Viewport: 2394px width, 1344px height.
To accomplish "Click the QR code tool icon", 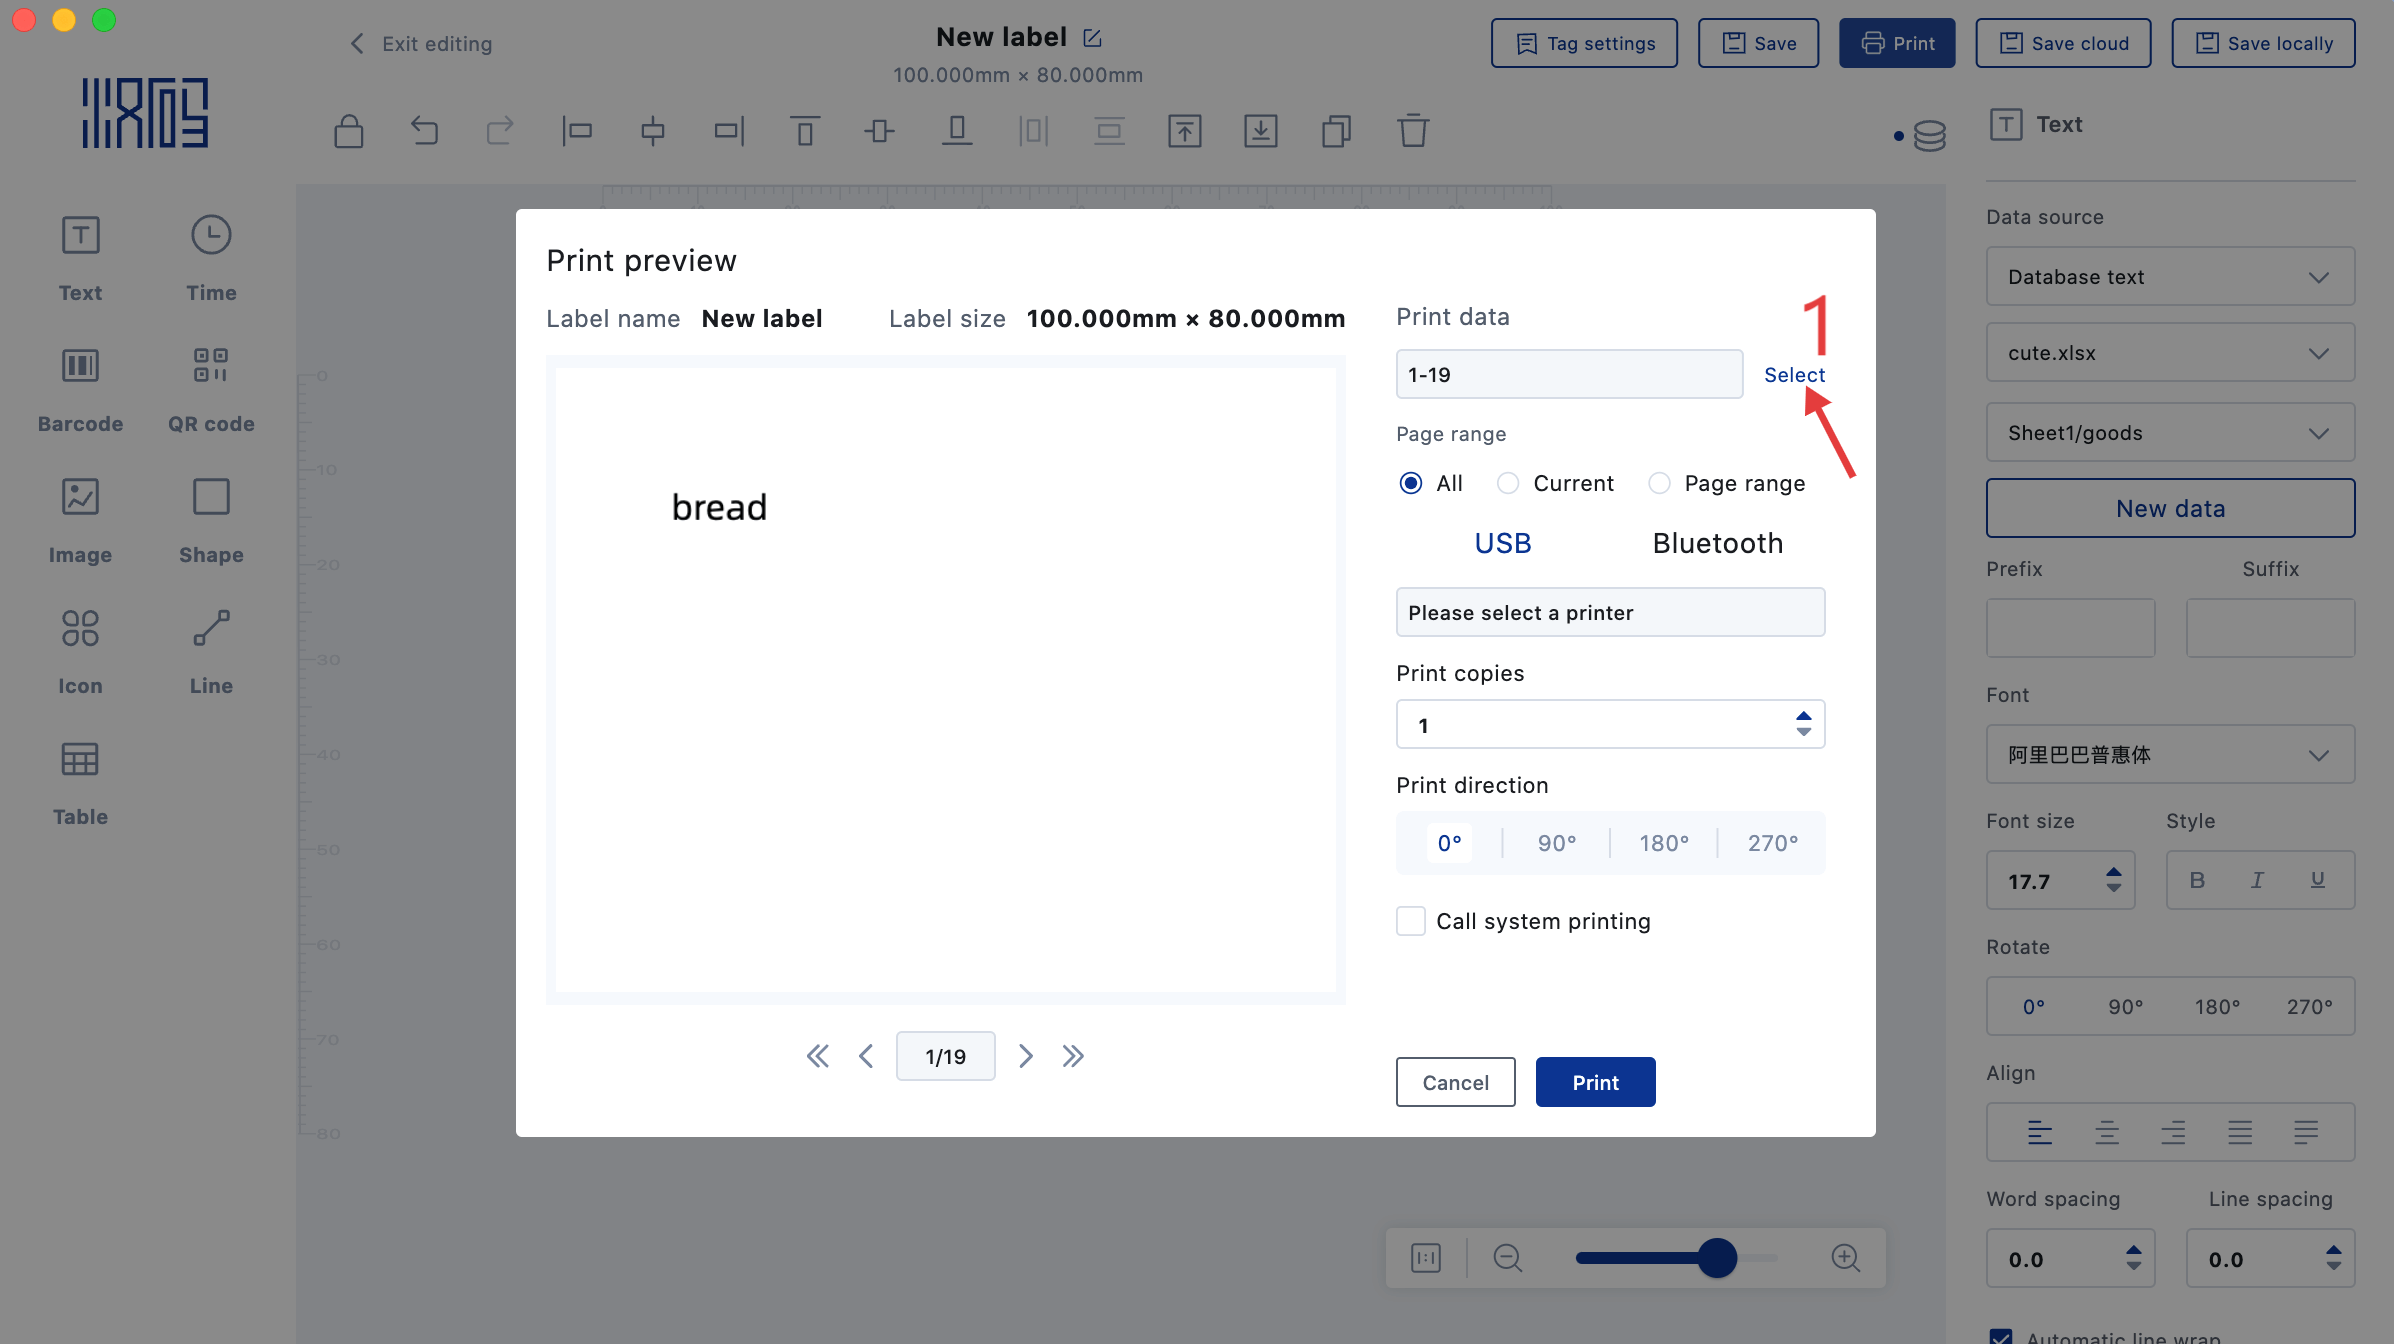I will pos(211,366).
